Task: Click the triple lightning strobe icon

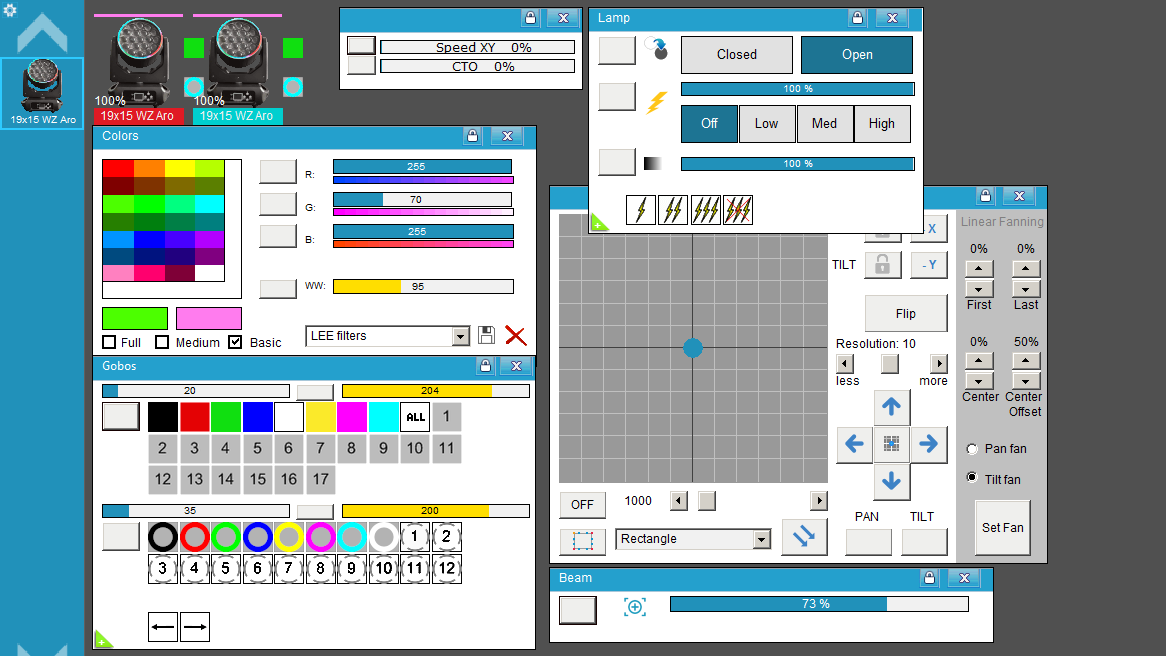Action: (x=705, y=210)
